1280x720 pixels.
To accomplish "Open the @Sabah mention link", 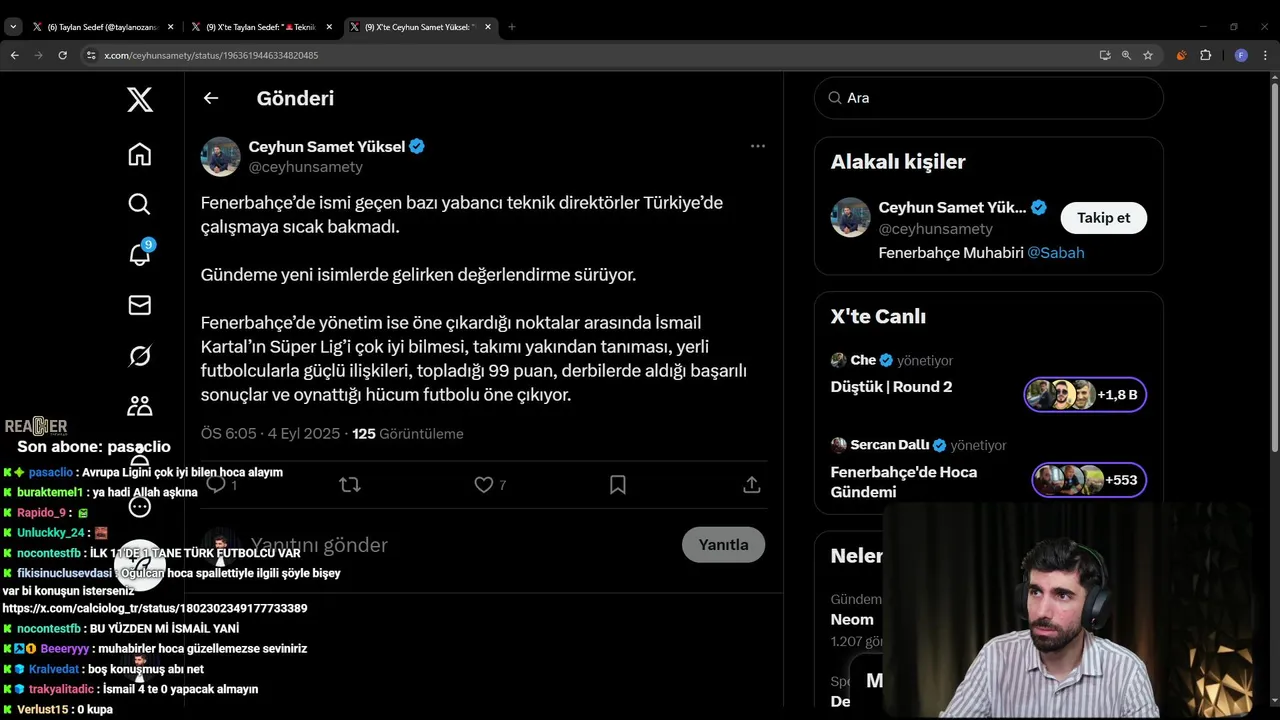I will coord(1056,253).
